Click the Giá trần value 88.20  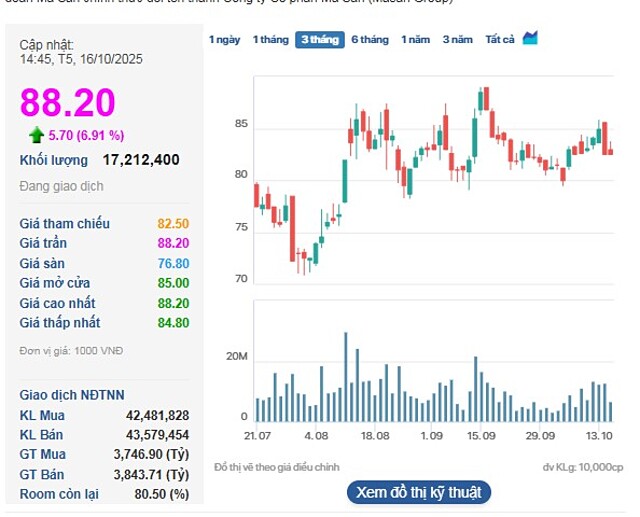coord(173,243)
